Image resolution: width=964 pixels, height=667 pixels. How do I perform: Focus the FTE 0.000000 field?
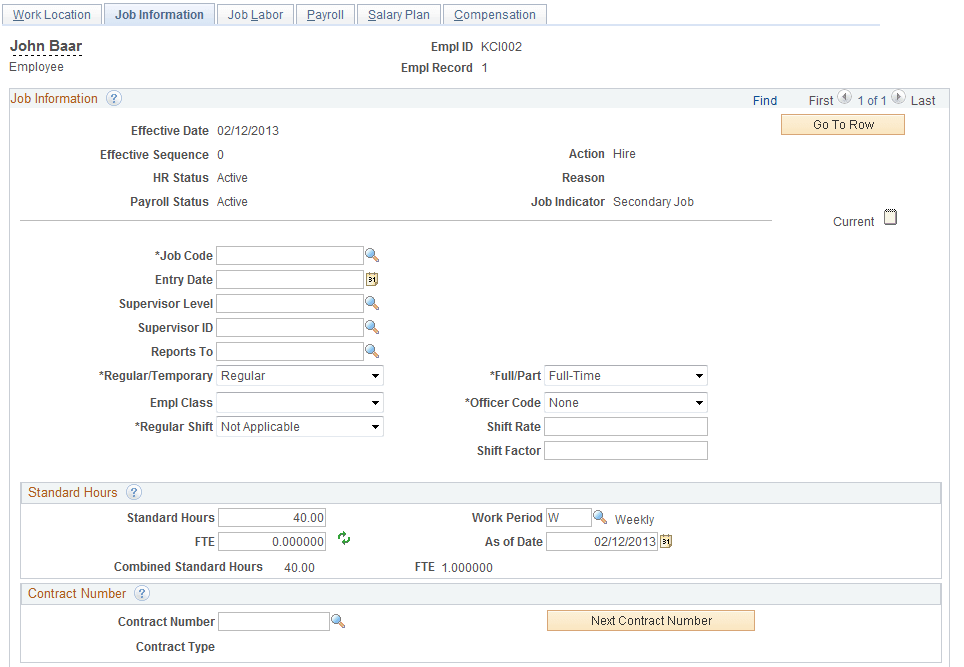point(272,542)
